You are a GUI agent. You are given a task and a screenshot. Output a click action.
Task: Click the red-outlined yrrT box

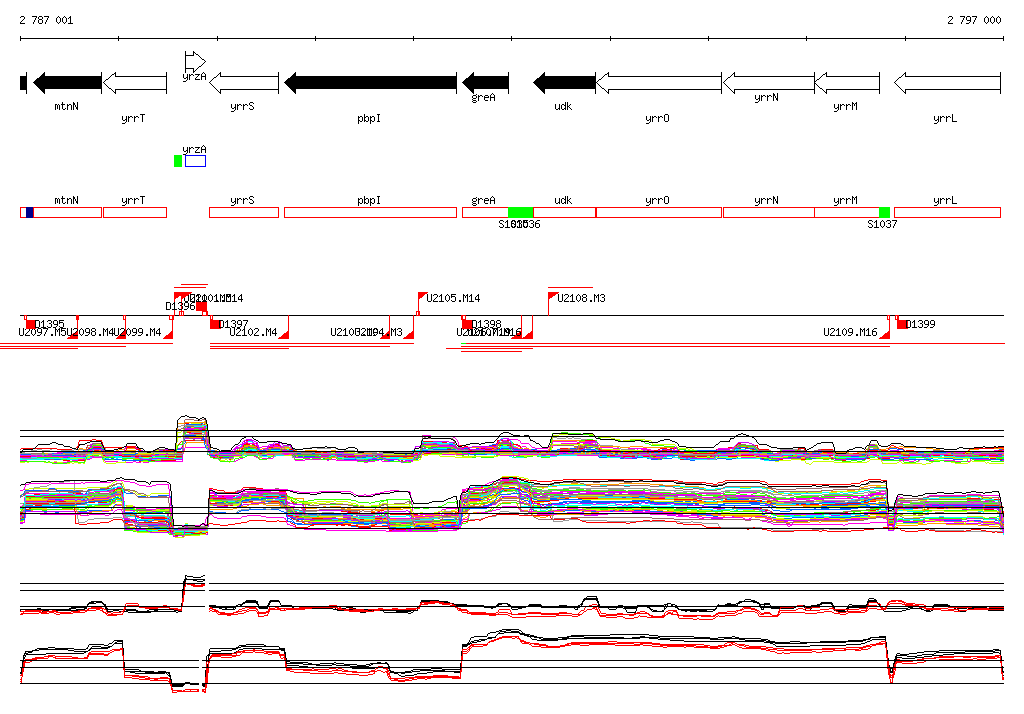coord(135,212)
